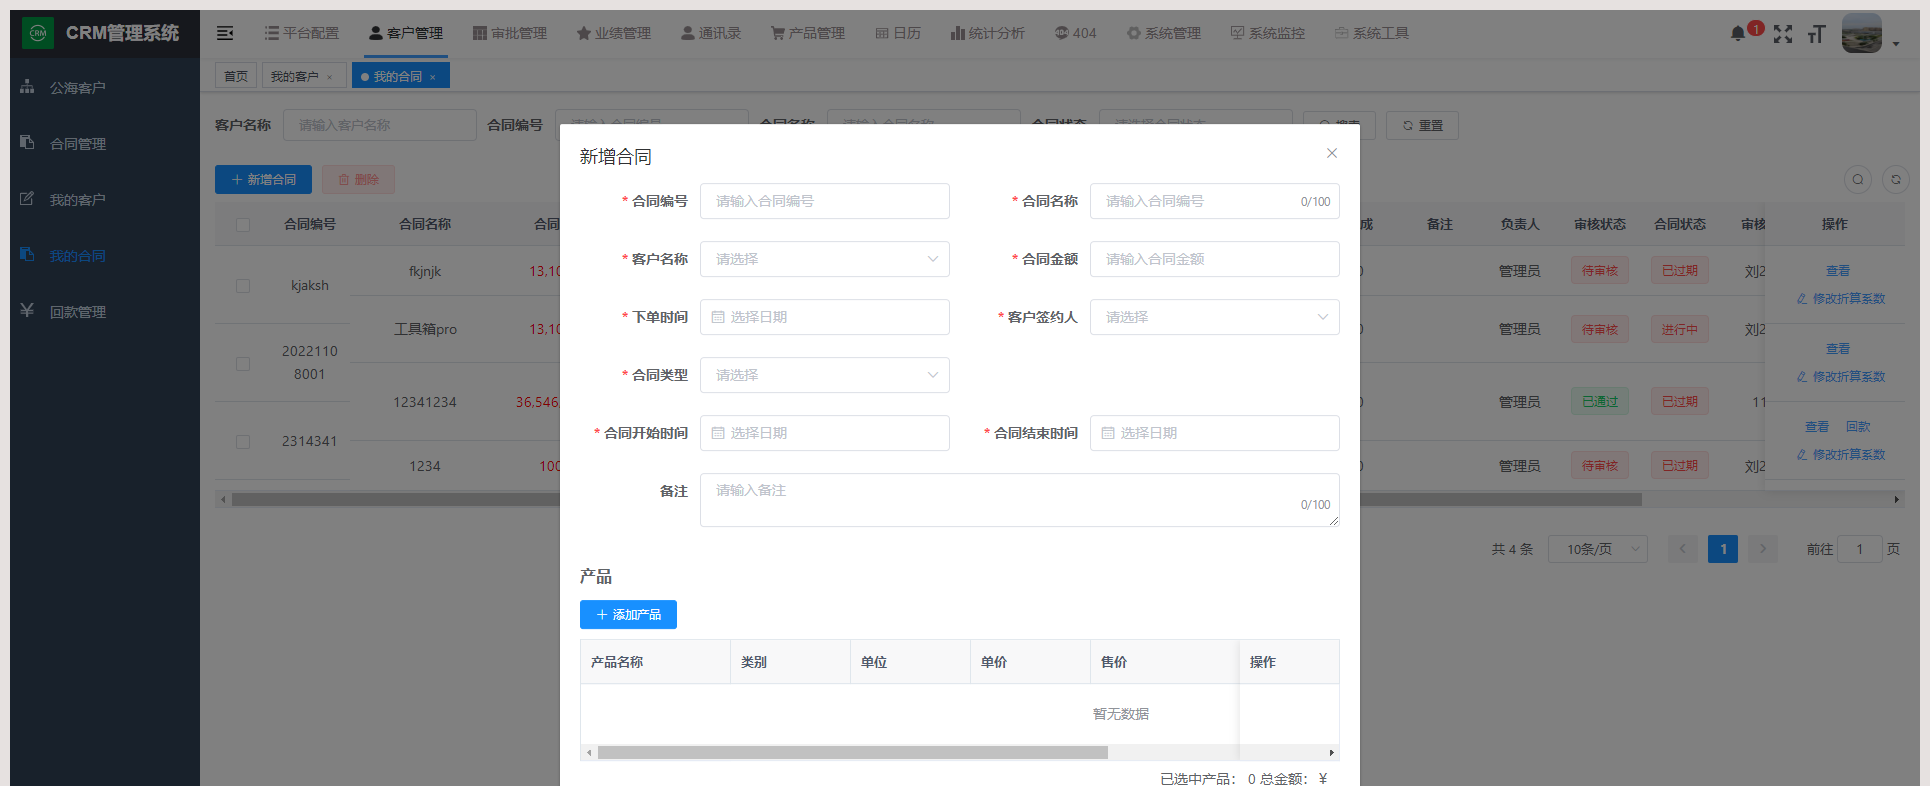Close the 新增合同 dialog with X
1930x786 pixels.
[x=1331, y=153]
